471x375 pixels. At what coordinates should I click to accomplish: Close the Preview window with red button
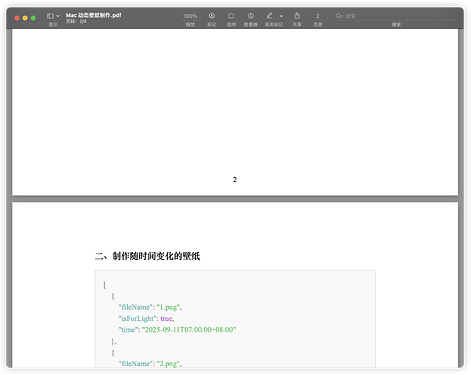click(17, 18)
